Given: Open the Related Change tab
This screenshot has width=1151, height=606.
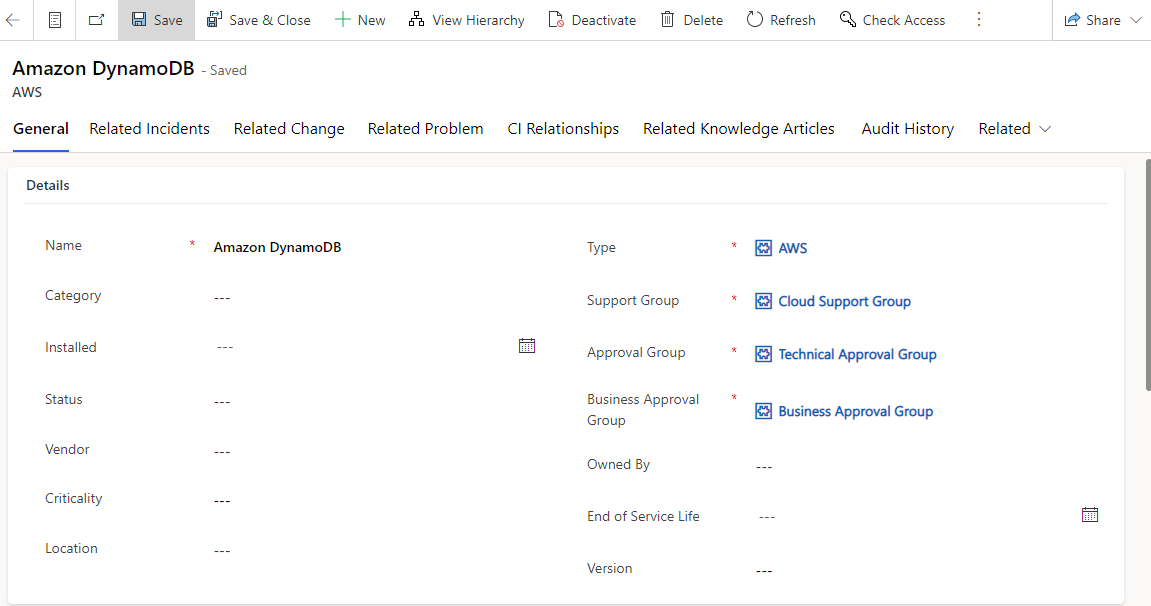Looking at the screenshot, I should point(289,129).
